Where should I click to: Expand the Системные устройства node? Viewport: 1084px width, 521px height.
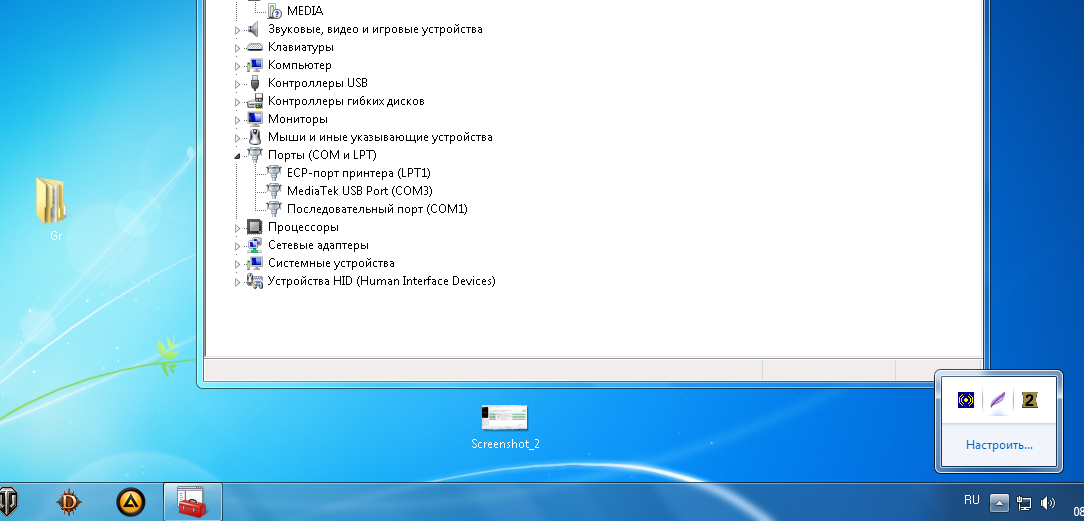pos(237,263)
